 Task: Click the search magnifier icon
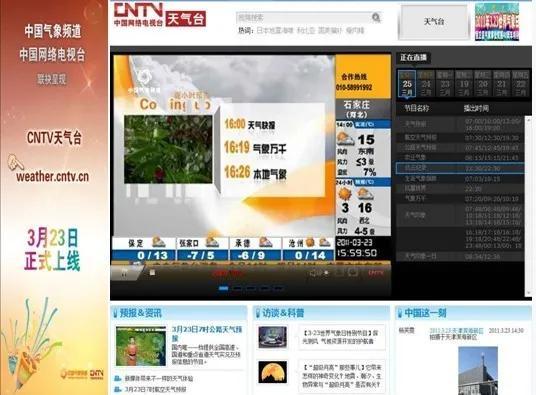pyautogui.click(x=376, y=17)
